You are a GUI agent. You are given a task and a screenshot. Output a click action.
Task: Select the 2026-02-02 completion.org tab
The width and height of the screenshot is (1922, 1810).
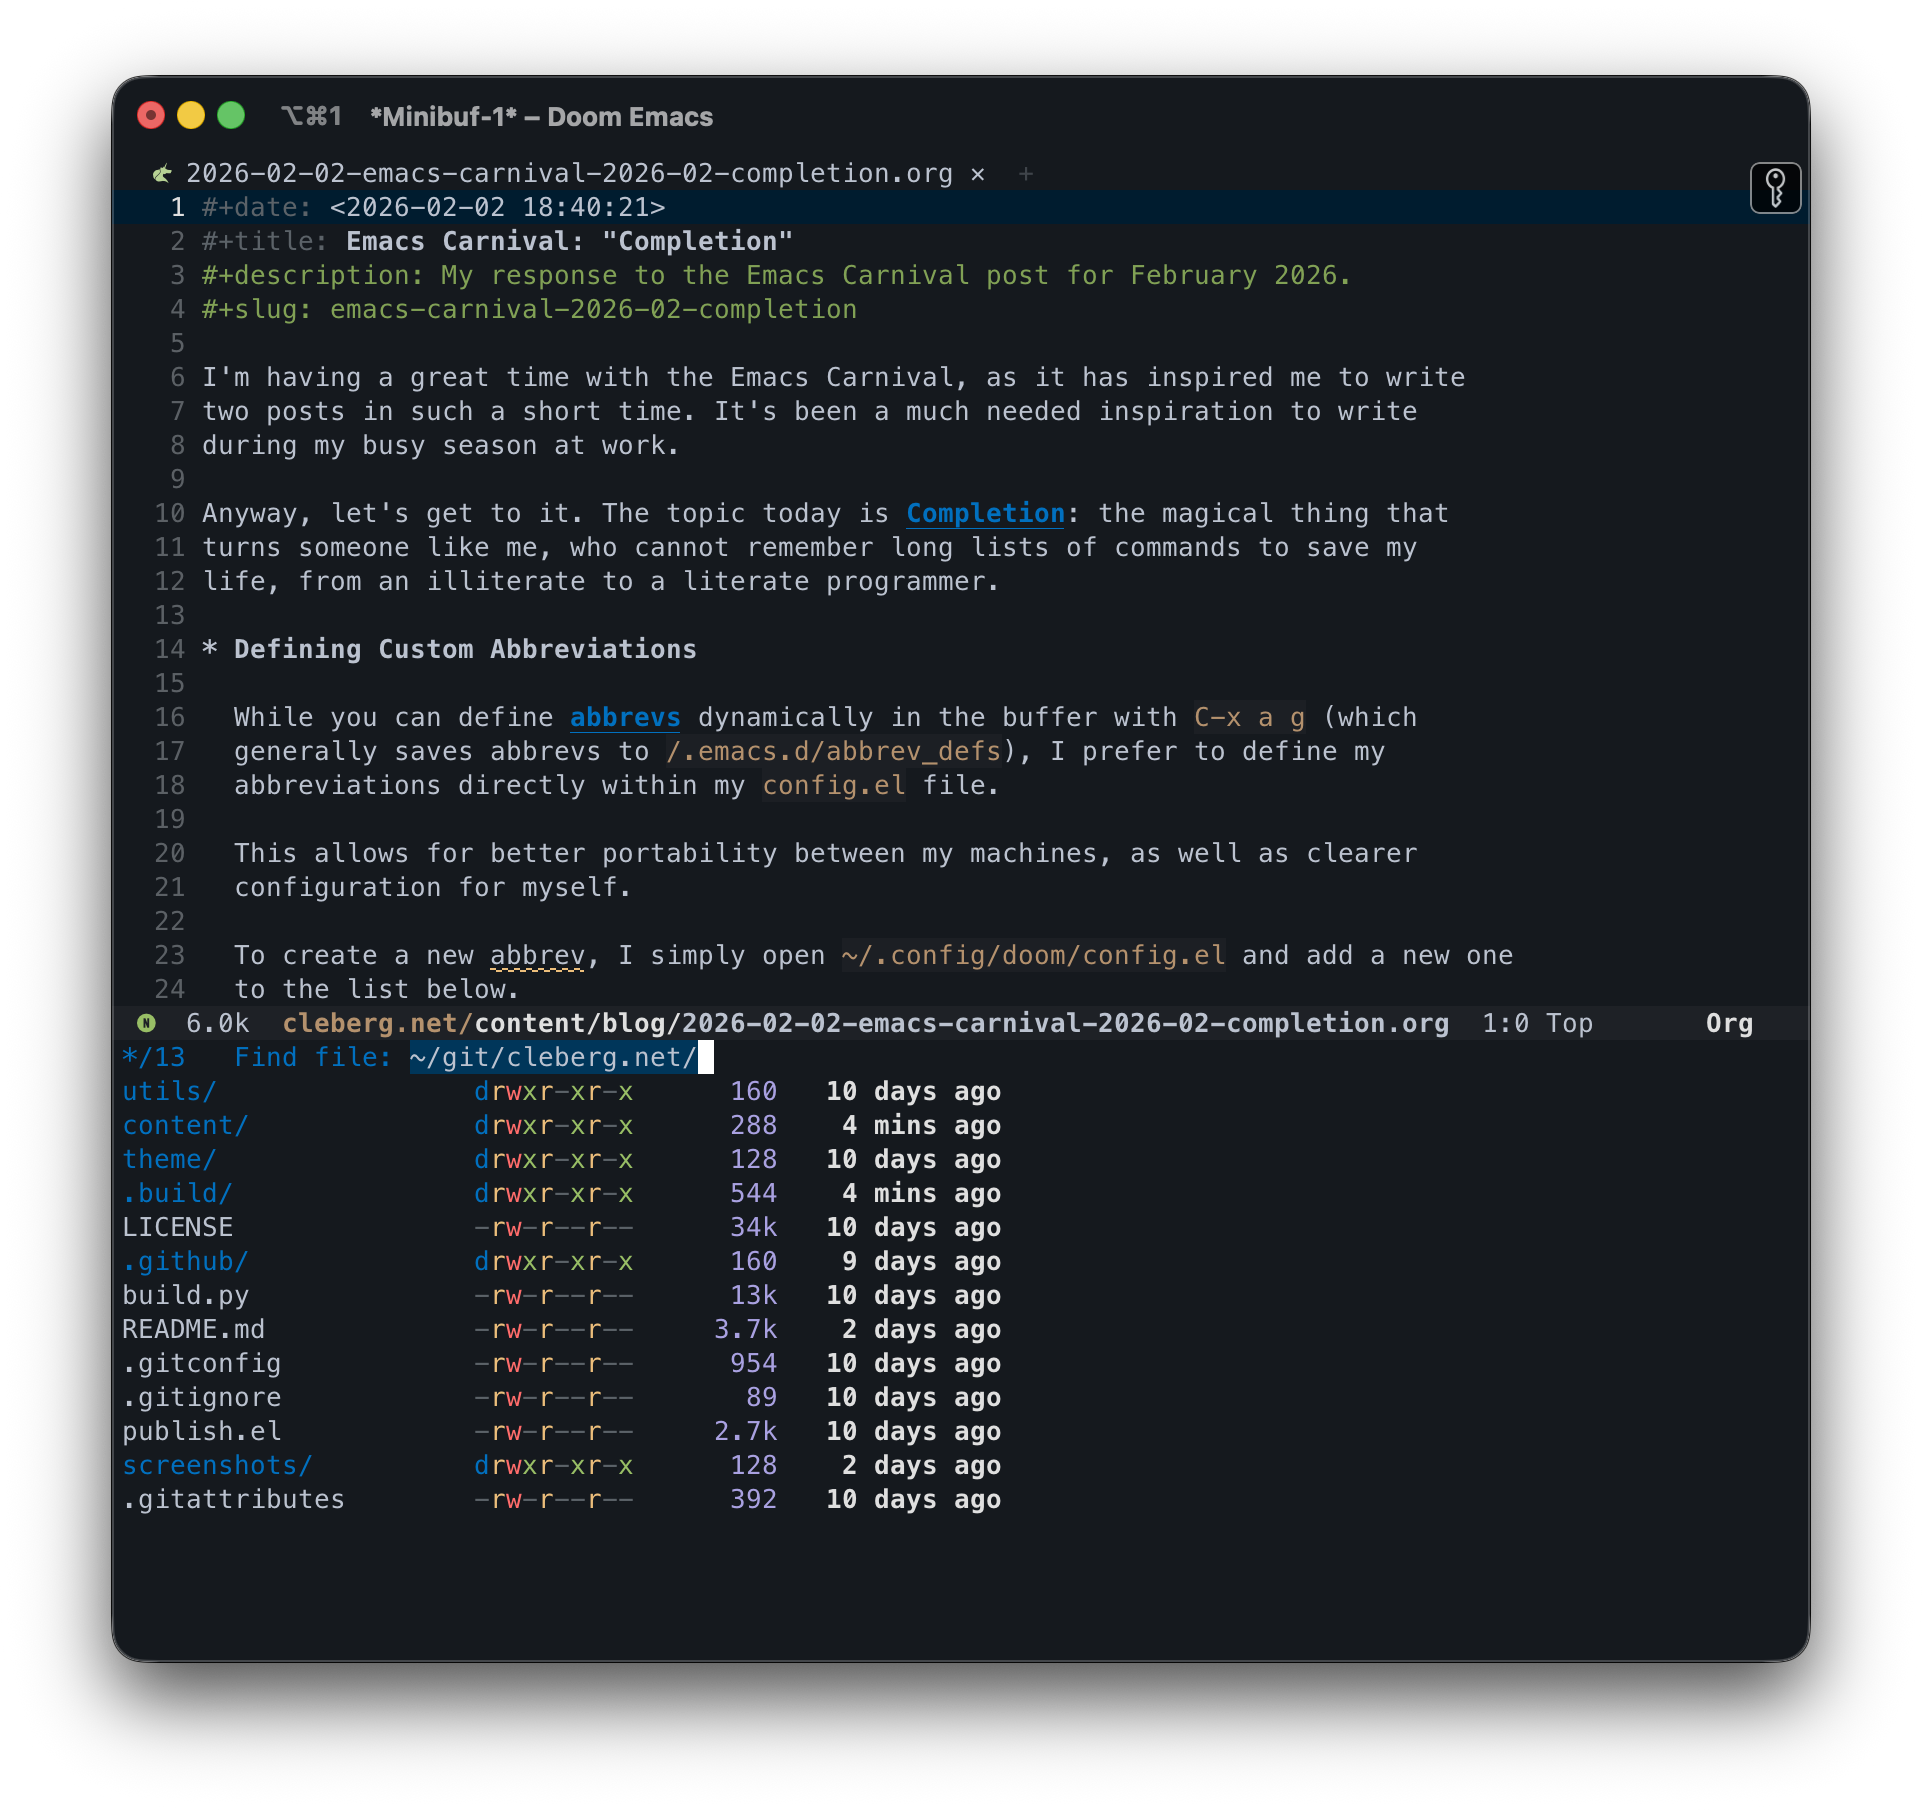(569, 174)
